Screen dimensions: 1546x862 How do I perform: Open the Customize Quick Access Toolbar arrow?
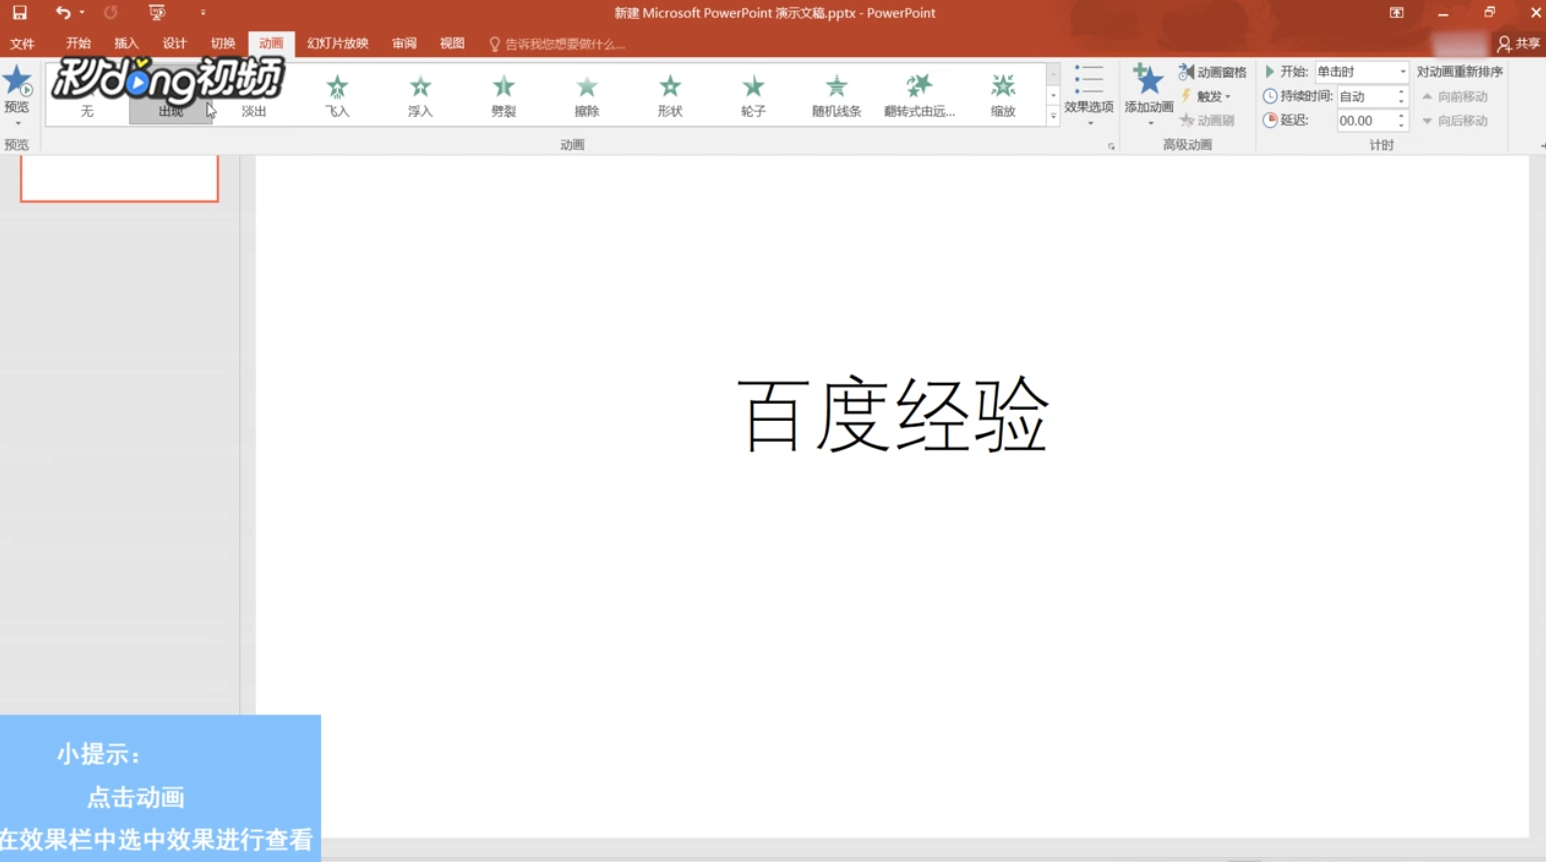pyautogui.click(x=203, y=13)
